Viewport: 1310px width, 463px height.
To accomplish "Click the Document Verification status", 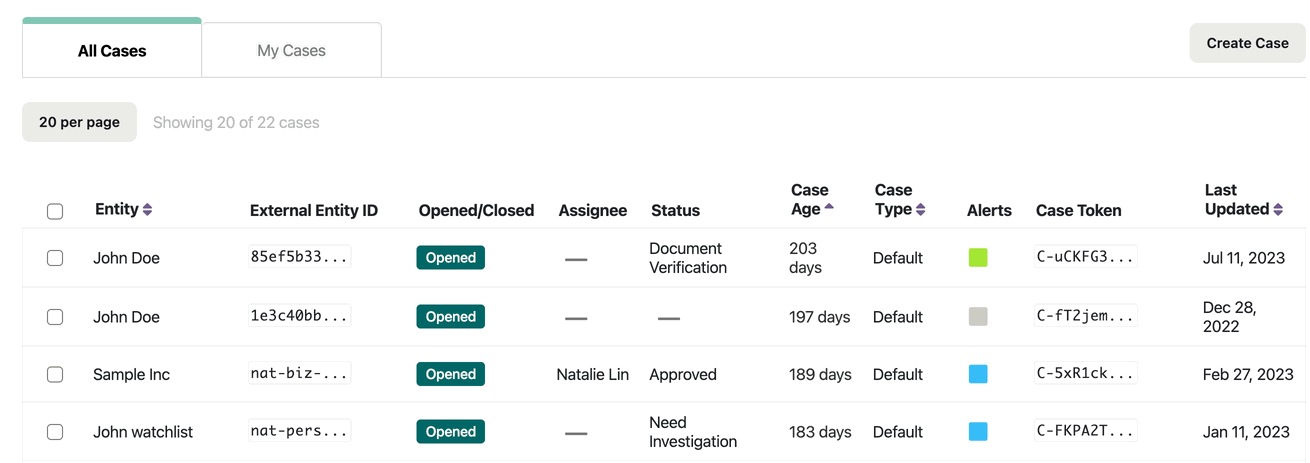I will [688, 258].
